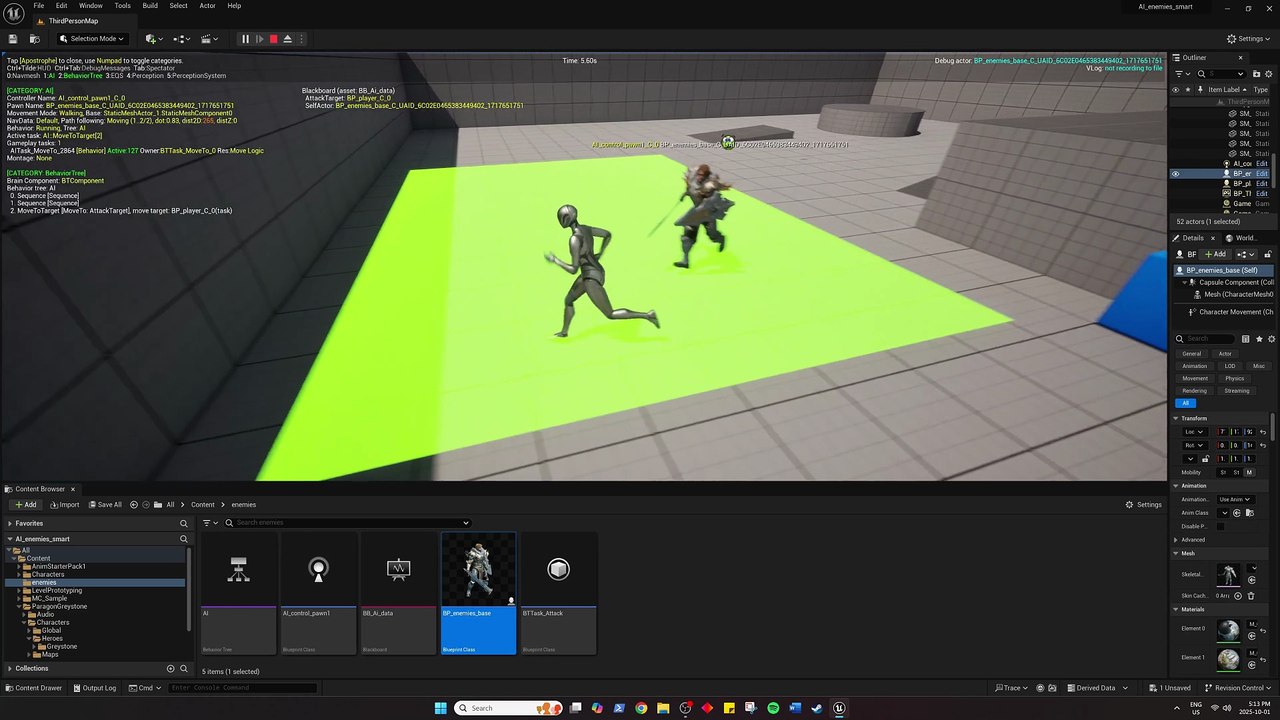
Task: Open the Window menu
Action: 91,6
